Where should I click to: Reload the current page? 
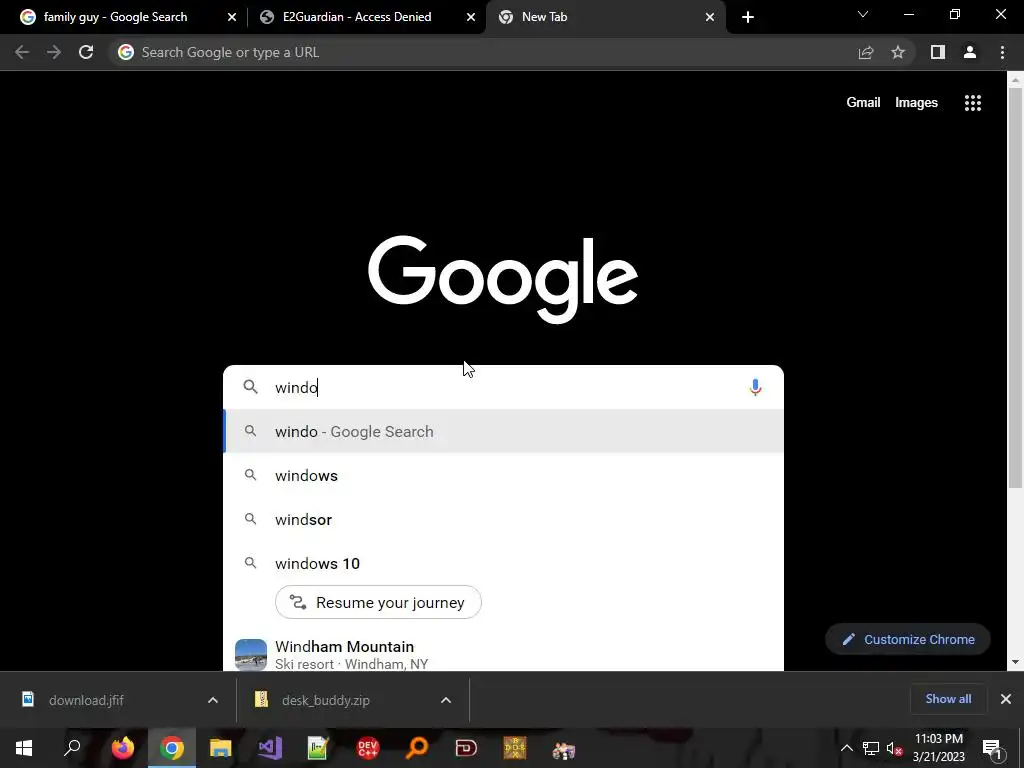86,52
